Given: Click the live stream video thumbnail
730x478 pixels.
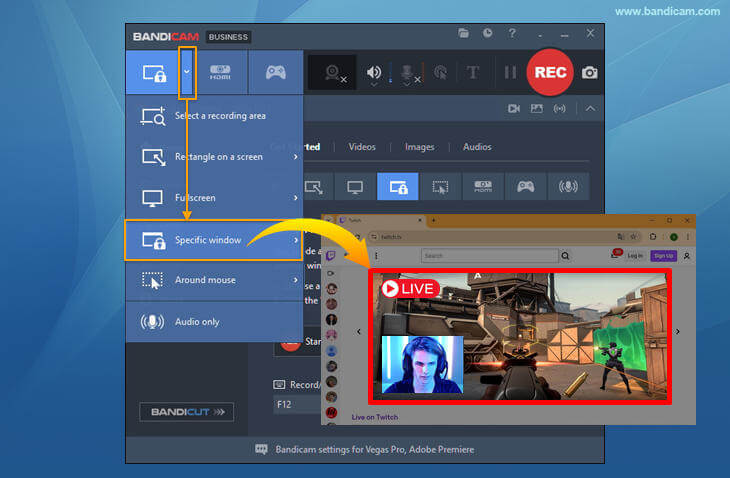Looking at the screenshot, I should click(x=520, y=337).
